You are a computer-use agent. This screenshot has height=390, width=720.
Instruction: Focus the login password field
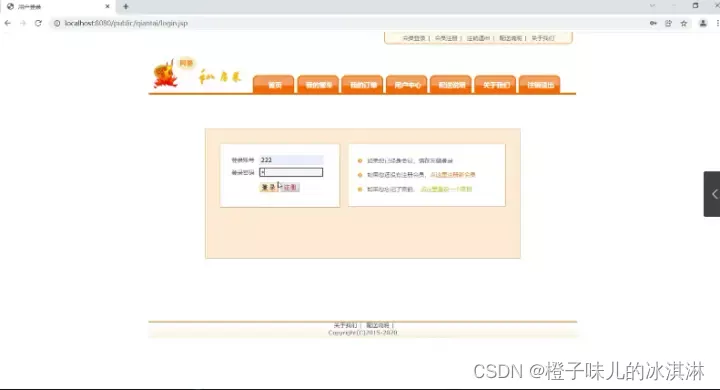tap(291, 172)
